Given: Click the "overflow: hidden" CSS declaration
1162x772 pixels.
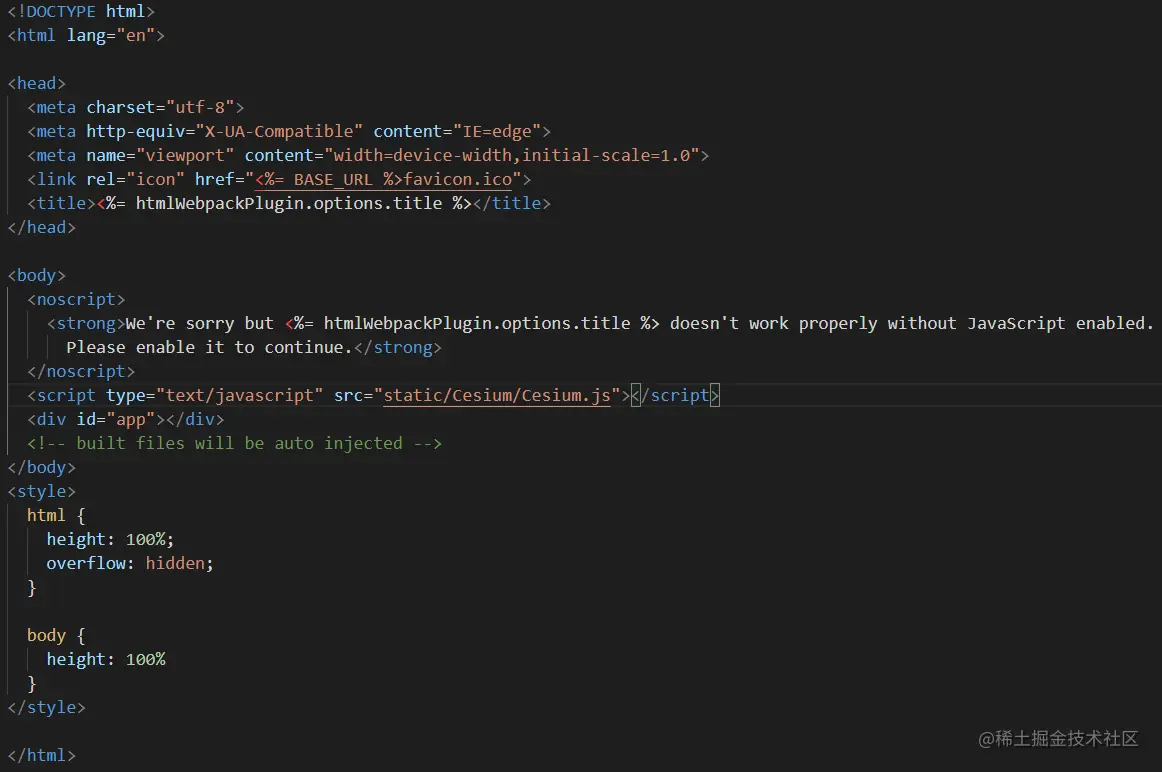Looking at the screenshot, I should click(130, 563).
